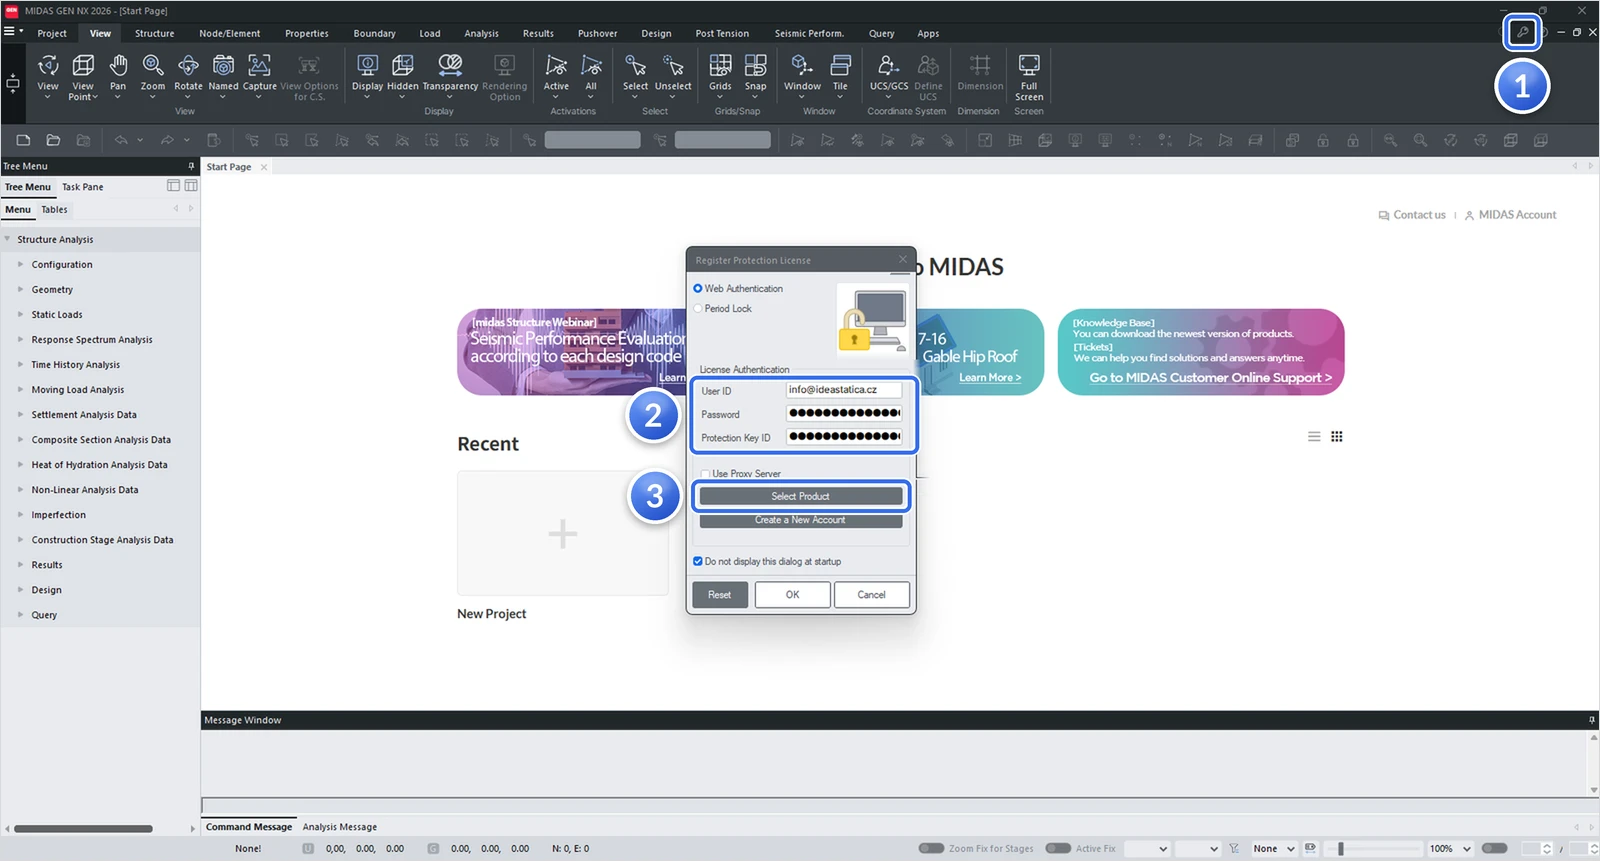The height and width of the screenshot is (861, 1600).
Task: Click the Select Product button
Action: 801,496
